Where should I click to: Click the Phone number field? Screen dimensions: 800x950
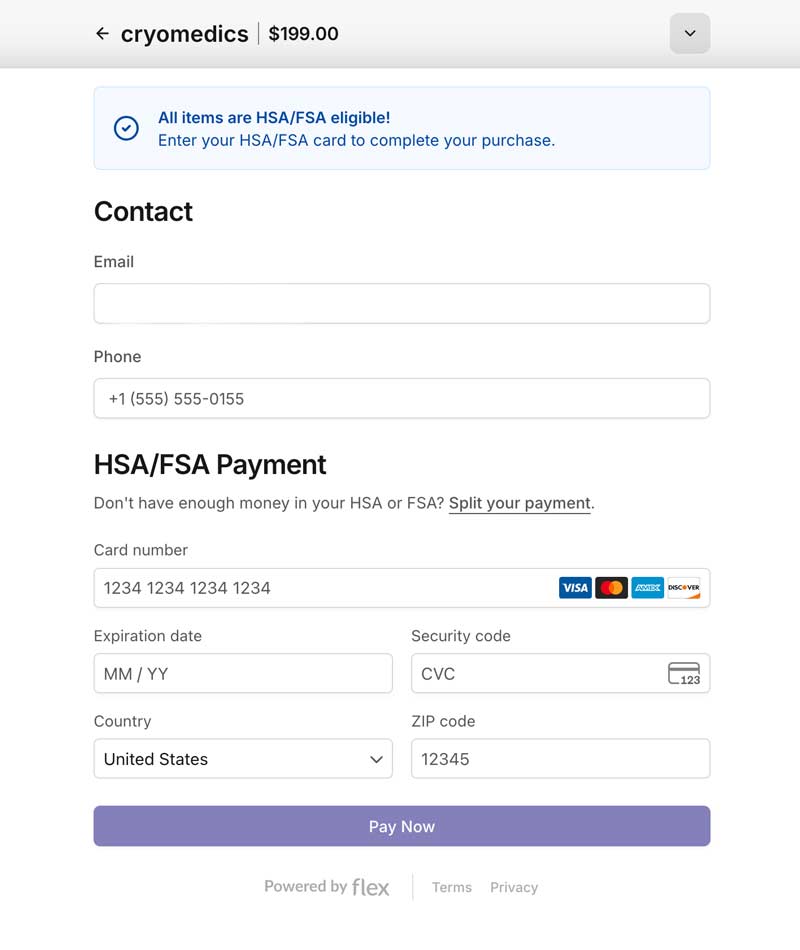(401, 398)
